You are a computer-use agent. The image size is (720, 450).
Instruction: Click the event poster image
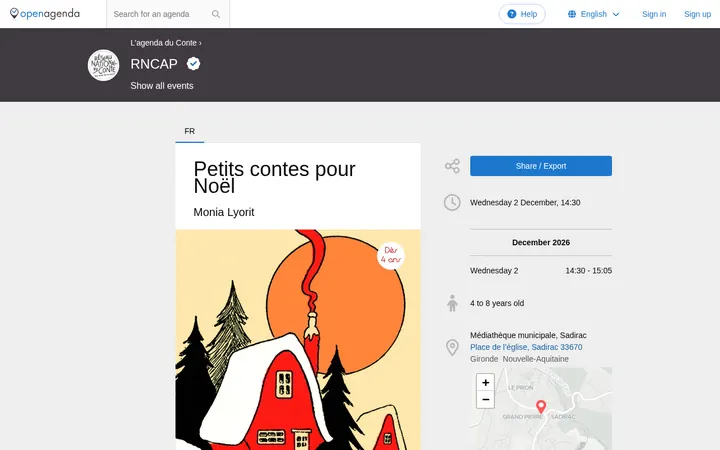(x=298, y=340)
